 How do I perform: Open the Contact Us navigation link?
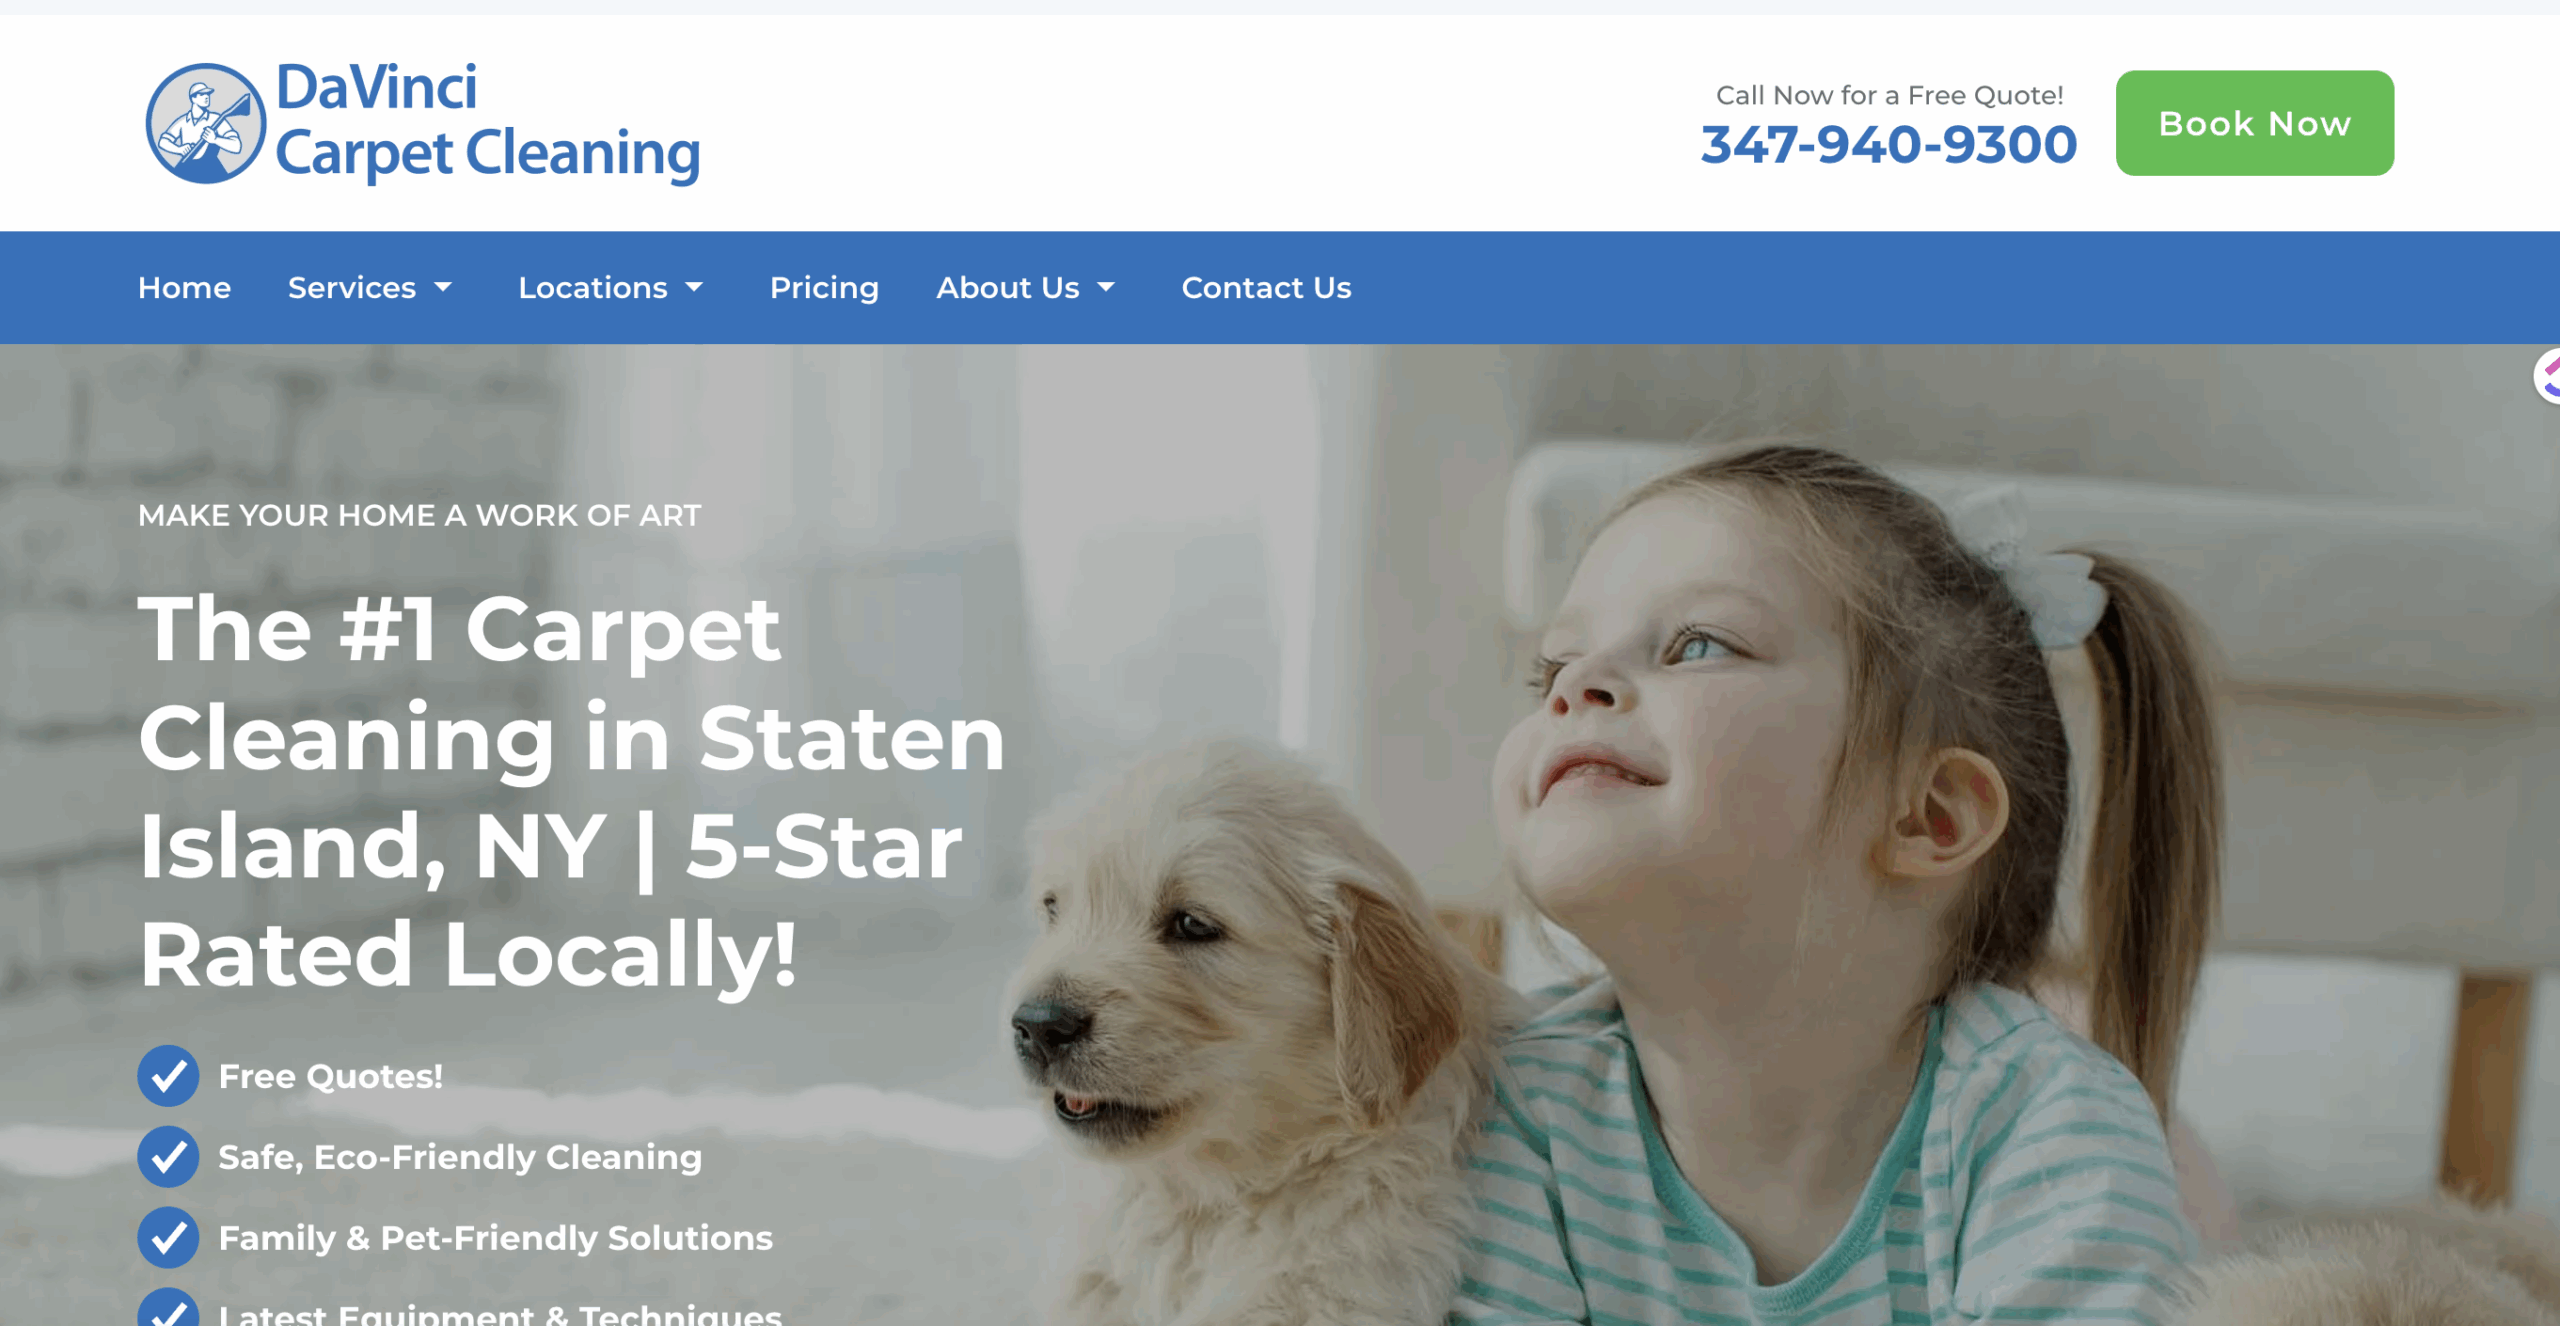(x=1266, y=288)
